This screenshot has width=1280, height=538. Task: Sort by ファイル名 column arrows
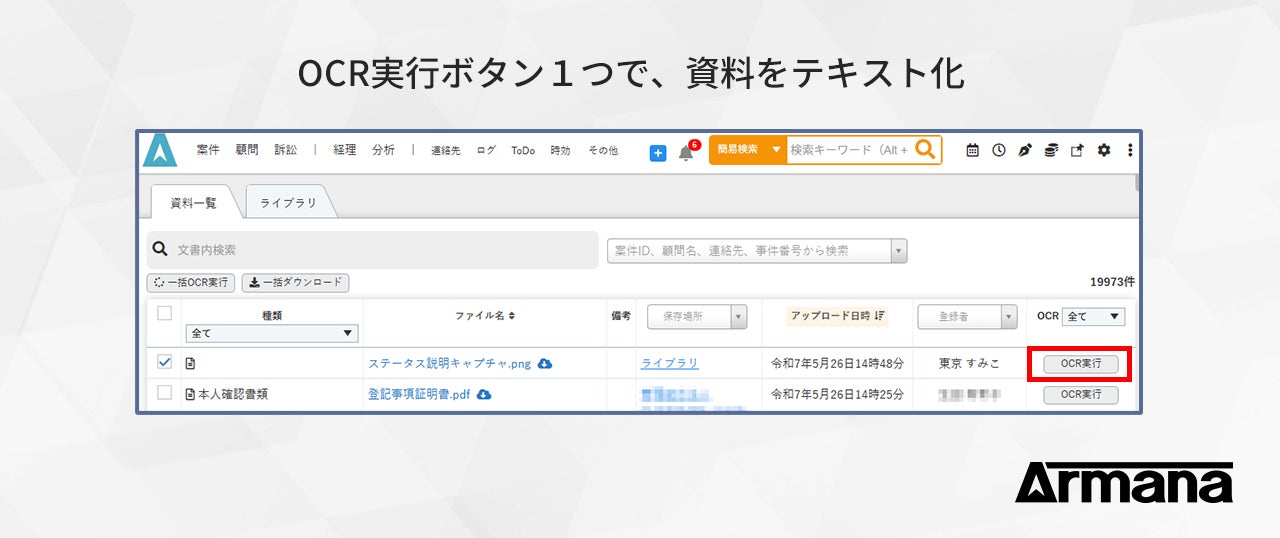(x=512, y=316)
